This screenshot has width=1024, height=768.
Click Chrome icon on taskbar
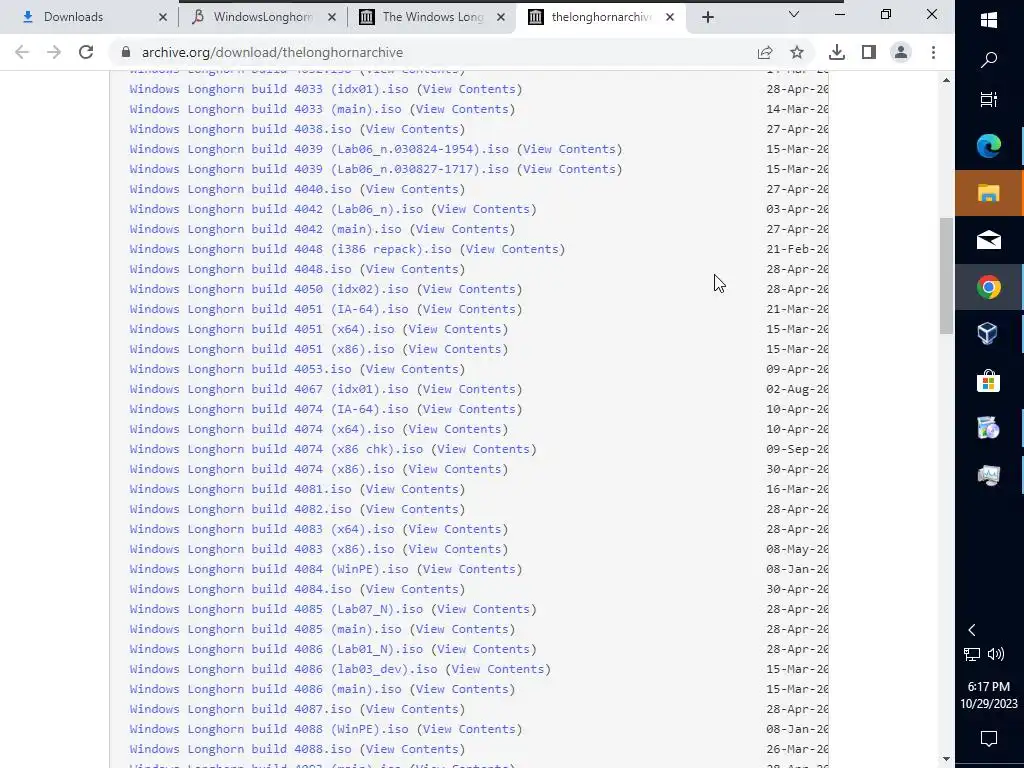[989, 287]
